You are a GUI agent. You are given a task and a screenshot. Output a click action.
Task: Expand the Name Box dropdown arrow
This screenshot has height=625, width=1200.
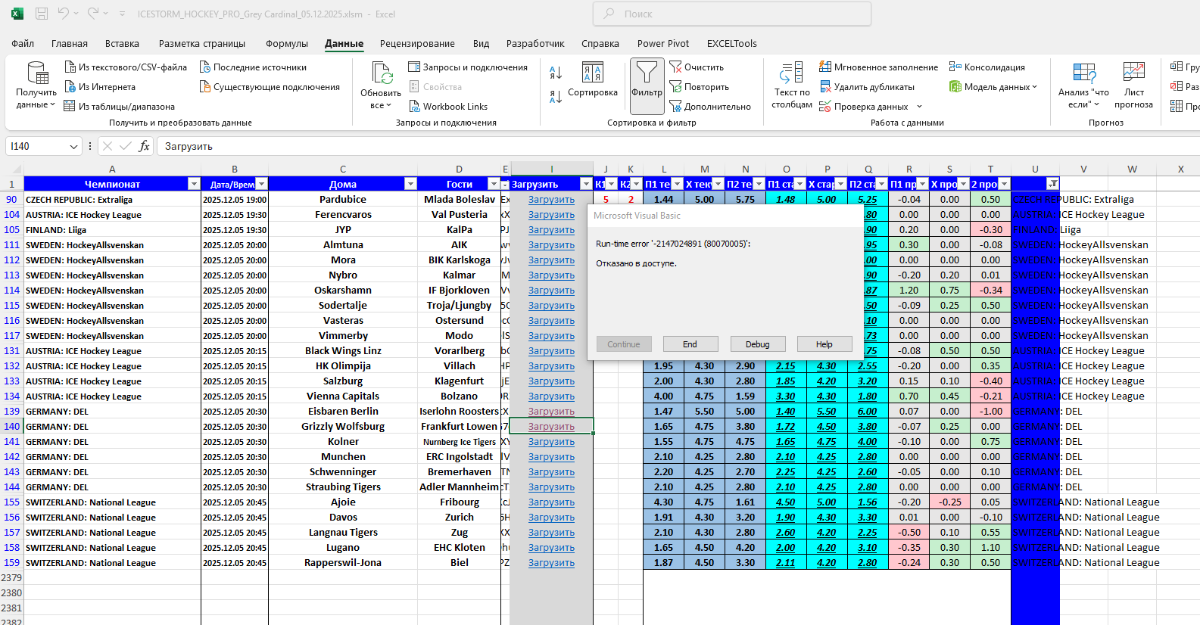click(x=74, y=146)
